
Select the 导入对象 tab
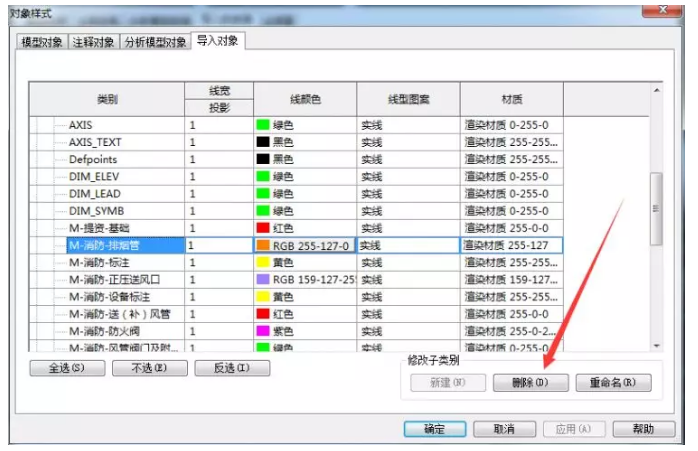pyautogui.click(x=218, y=41)
